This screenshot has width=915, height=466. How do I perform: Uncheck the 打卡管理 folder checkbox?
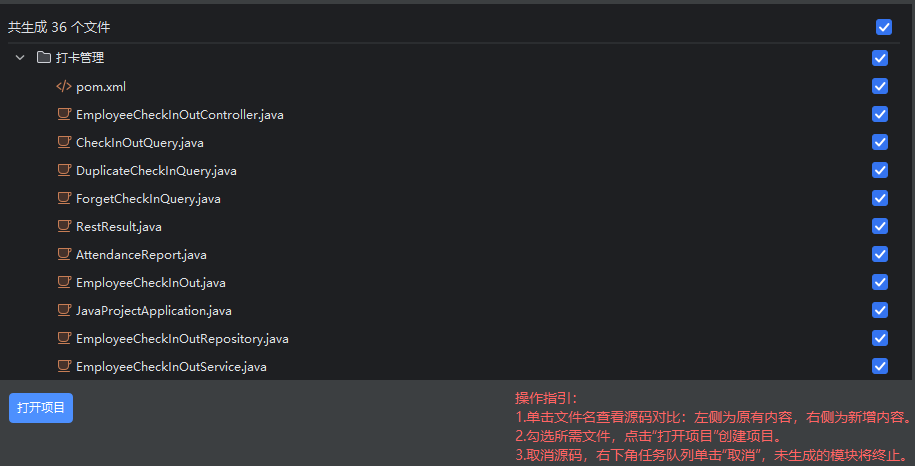pos(880,58)
